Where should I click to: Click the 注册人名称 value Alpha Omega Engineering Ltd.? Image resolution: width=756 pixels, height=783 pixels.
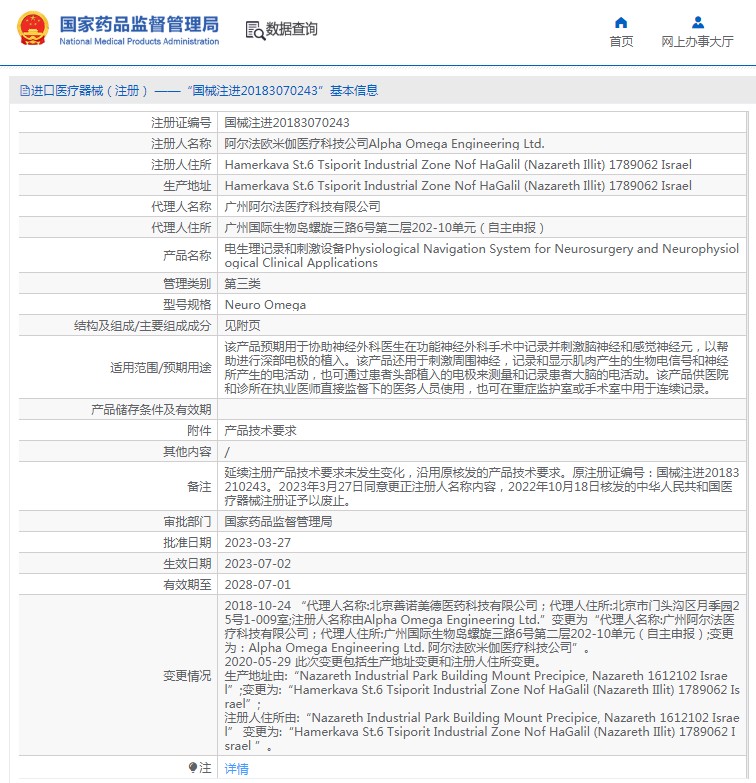tap(384, 144)
